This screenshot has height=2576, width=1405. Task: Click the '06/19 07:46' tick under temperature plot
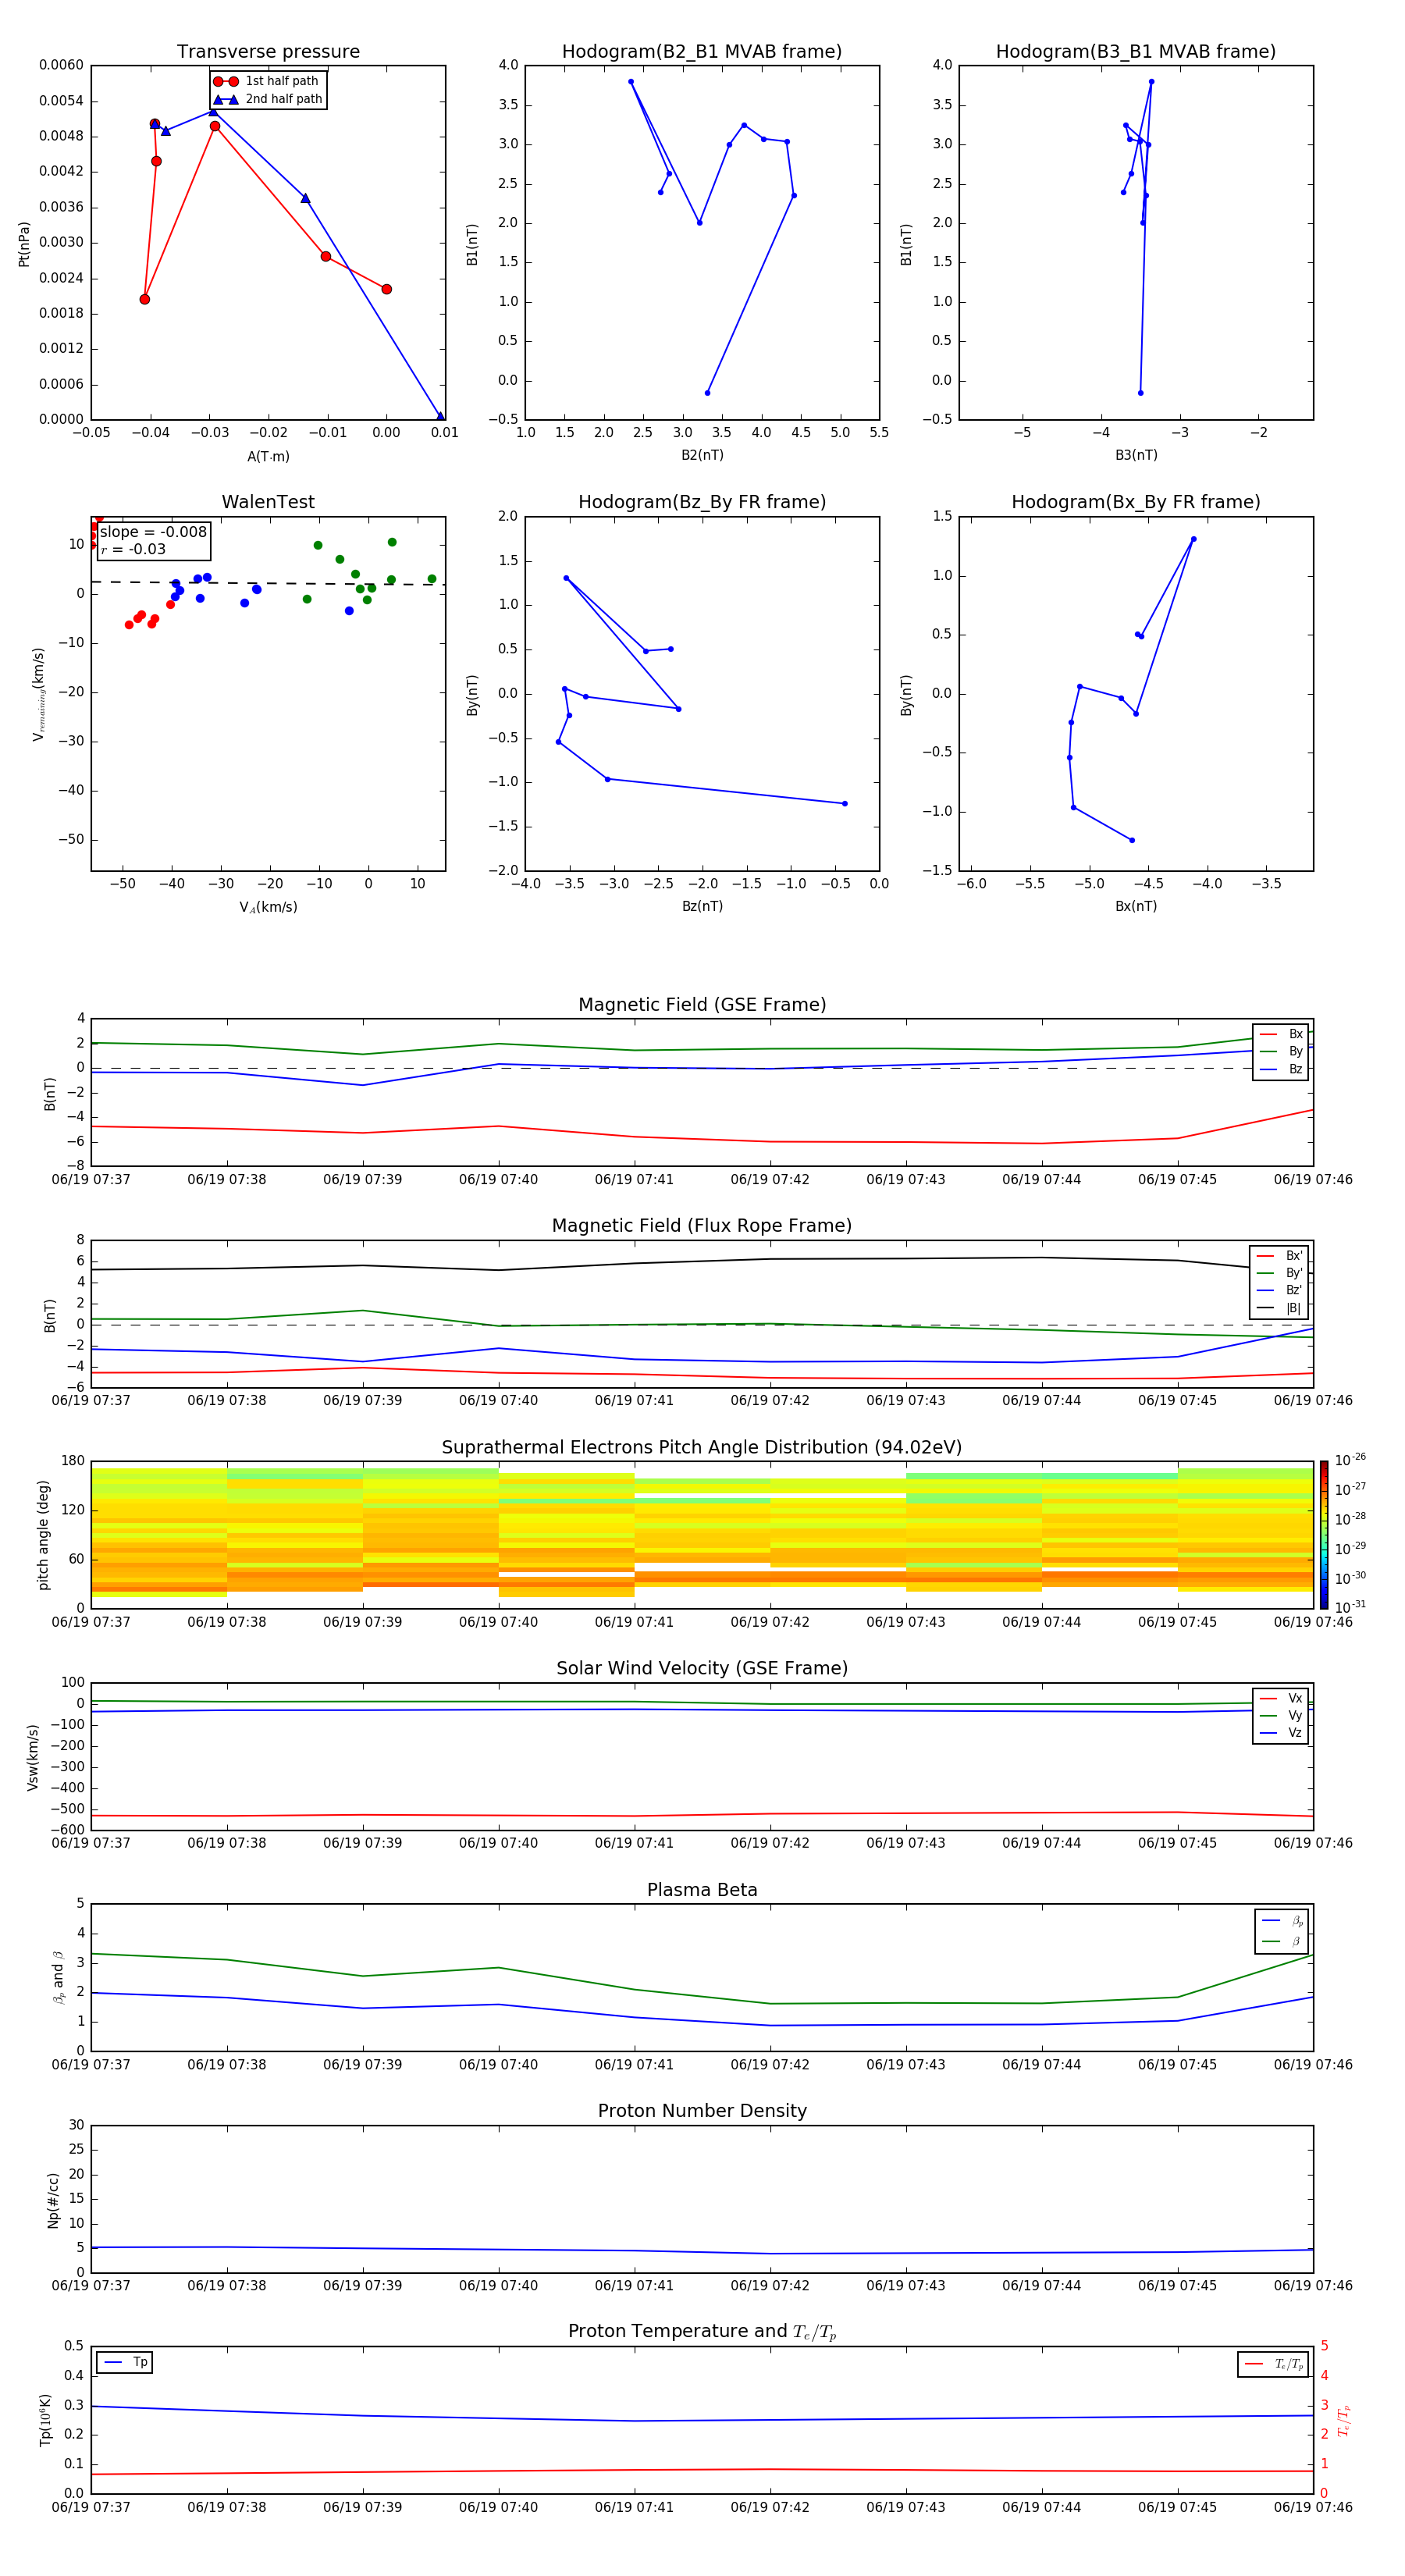pyautogui.click(x=1313, y=2507)
